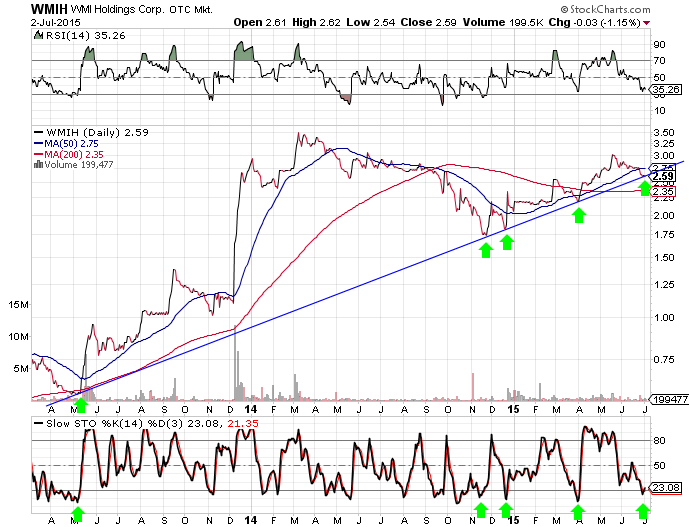Select the 'WMI Holdings Corp.' company name
The width and height of the screenshot is (689, 527).
tap(118, 9)
